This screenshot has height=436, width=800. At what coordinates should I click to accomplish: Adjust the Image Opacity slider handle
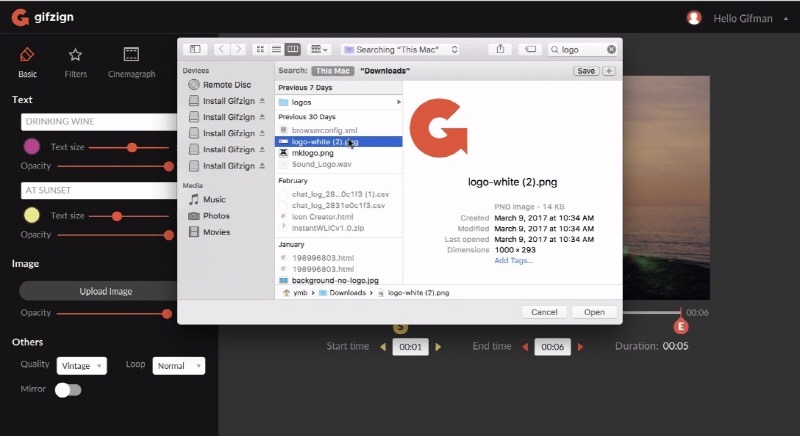166,314
